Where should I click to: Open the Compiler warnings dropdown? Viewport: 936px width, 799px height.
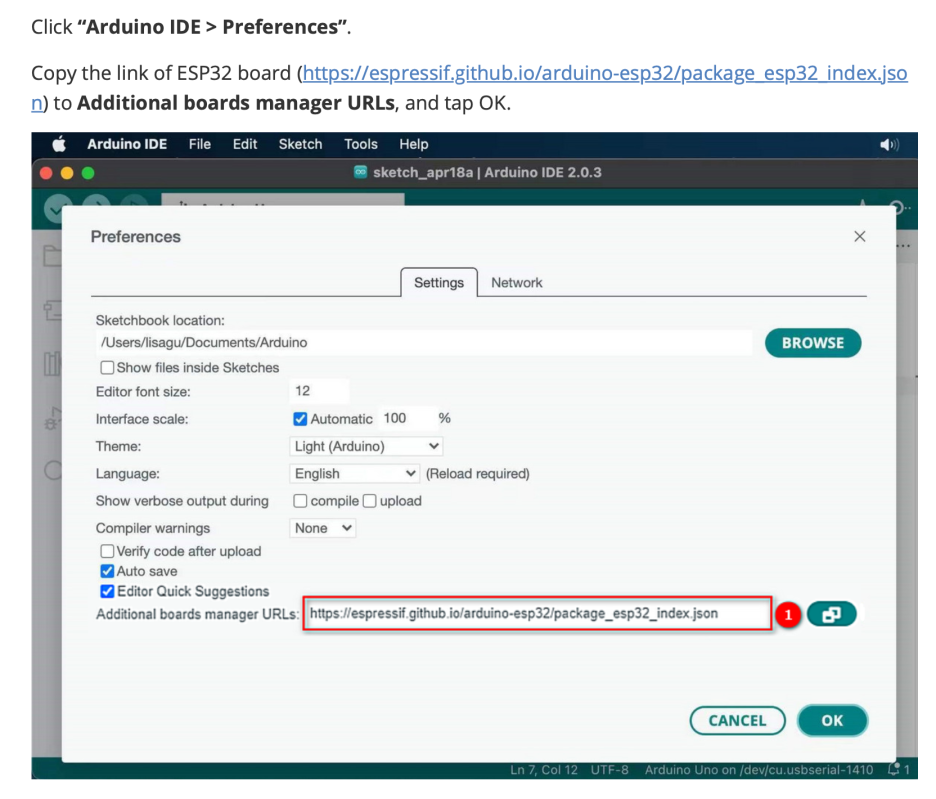tap(322, 528)
